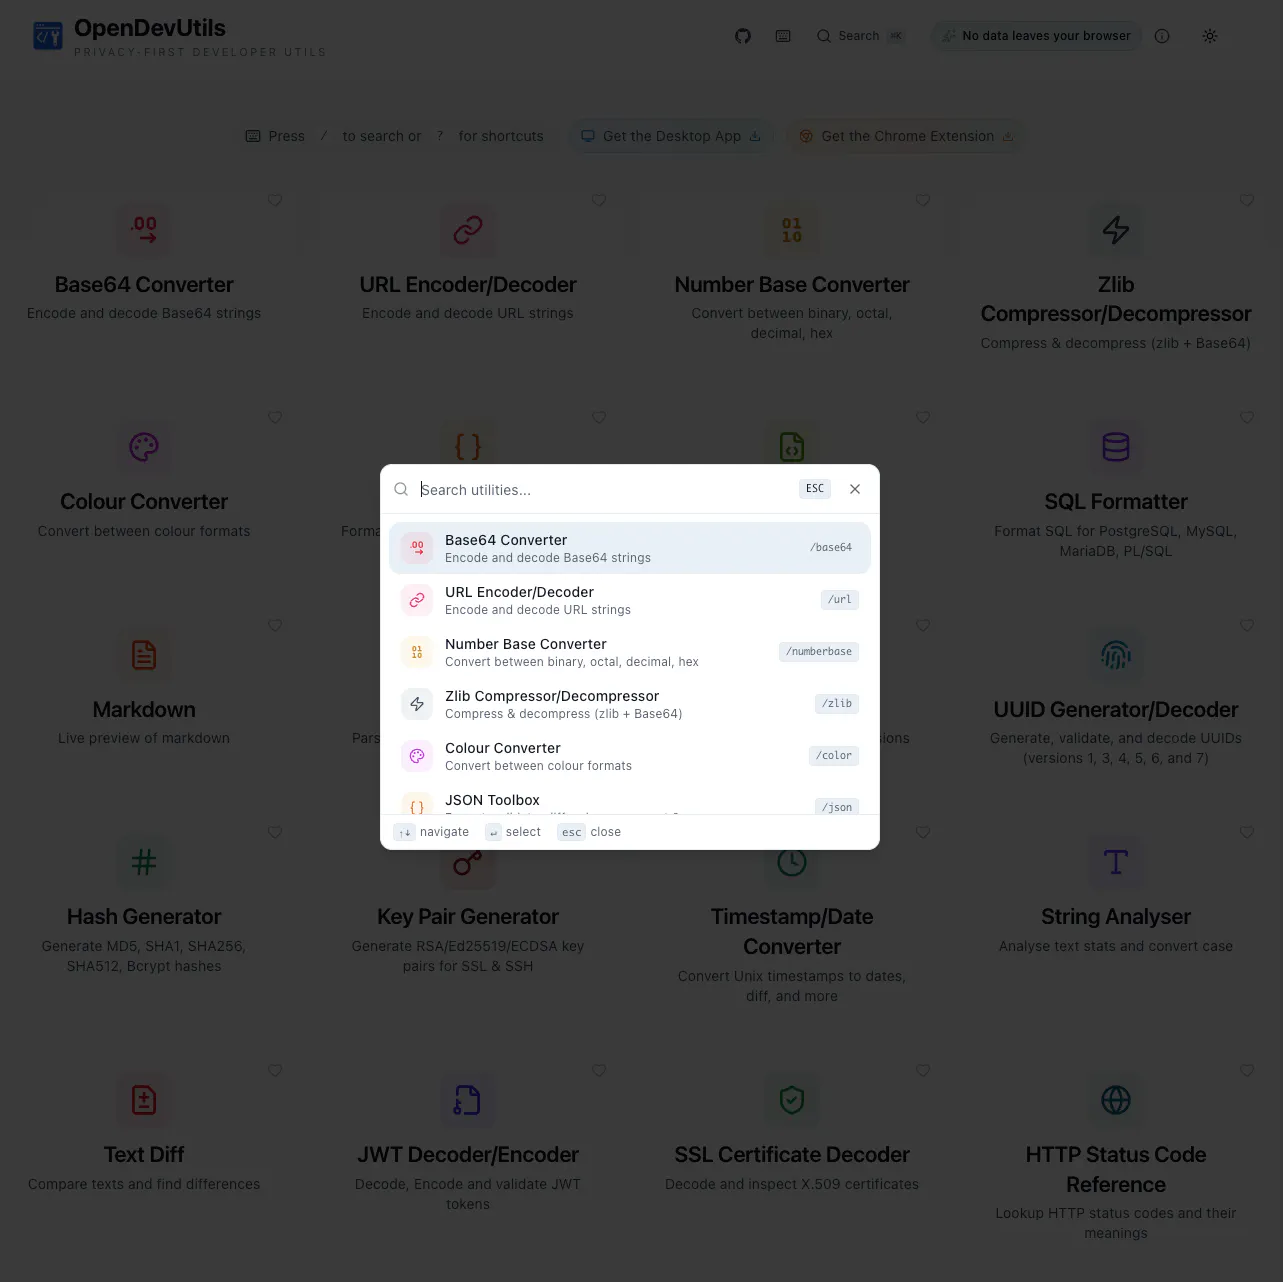Click the keyboard shortcuts icon in header

click(783, 36)
